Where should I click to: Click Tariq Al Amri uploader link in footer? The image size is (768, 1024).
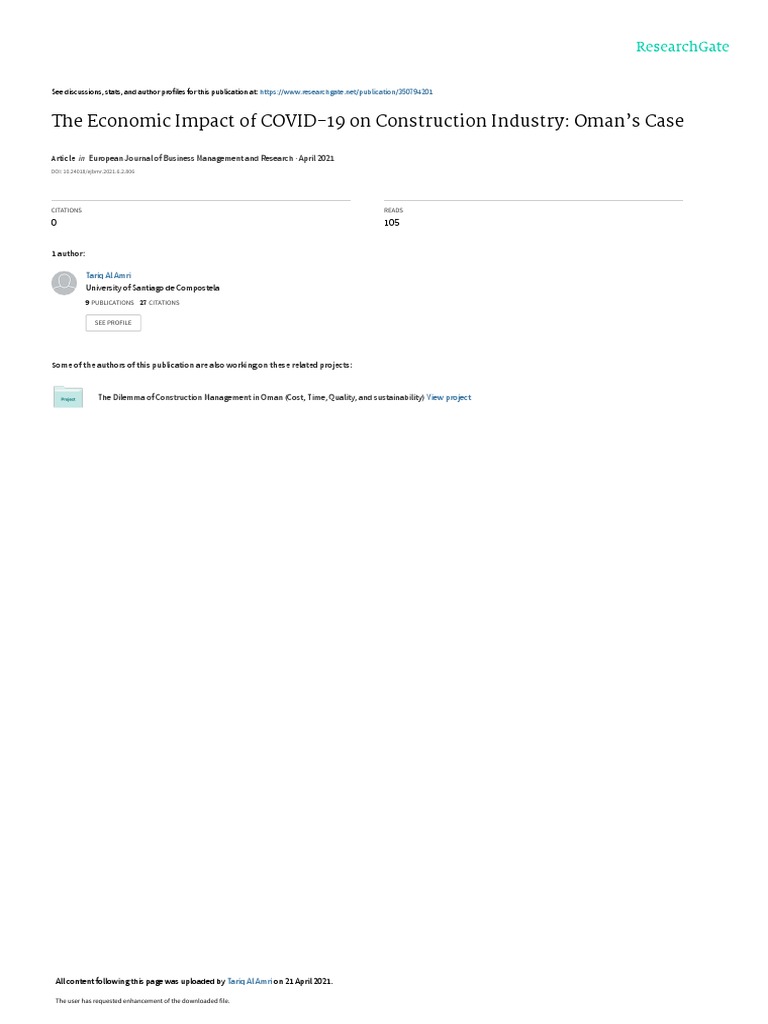point(249,981)
